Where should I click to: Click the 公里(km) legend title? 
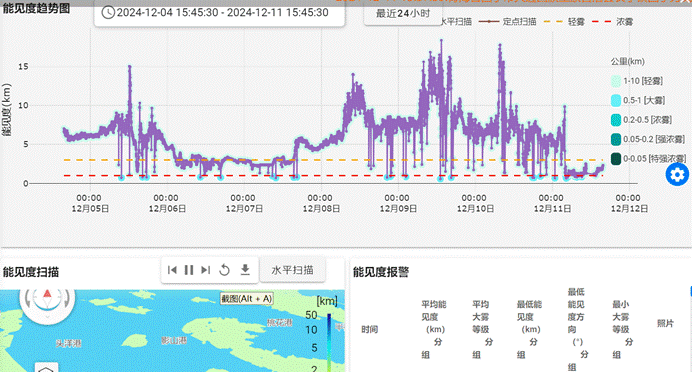(x=628, y=61)
